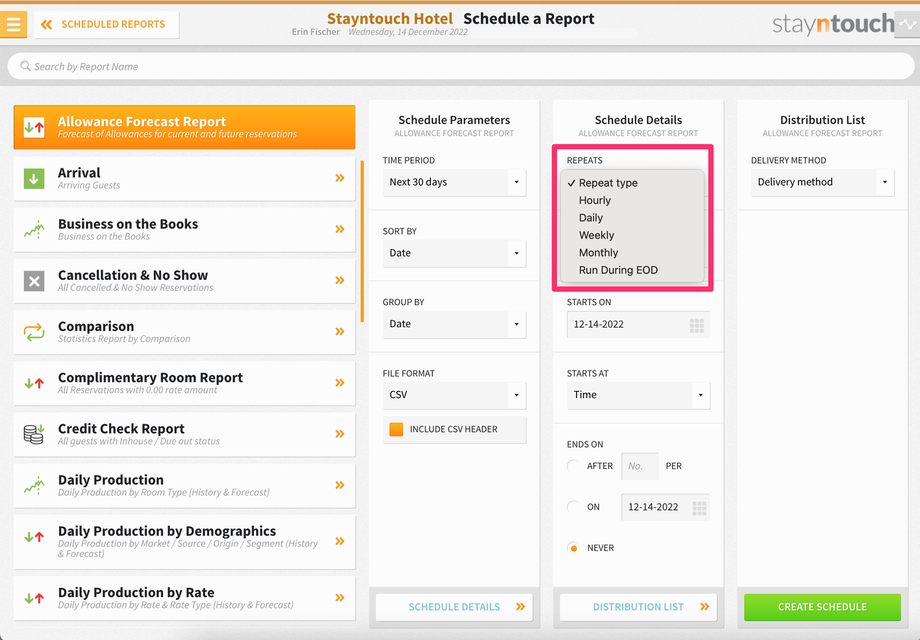Click the Ends On date field
This screenshot has width=920, height=640.
pyautogui.click(x=666, y=507)
